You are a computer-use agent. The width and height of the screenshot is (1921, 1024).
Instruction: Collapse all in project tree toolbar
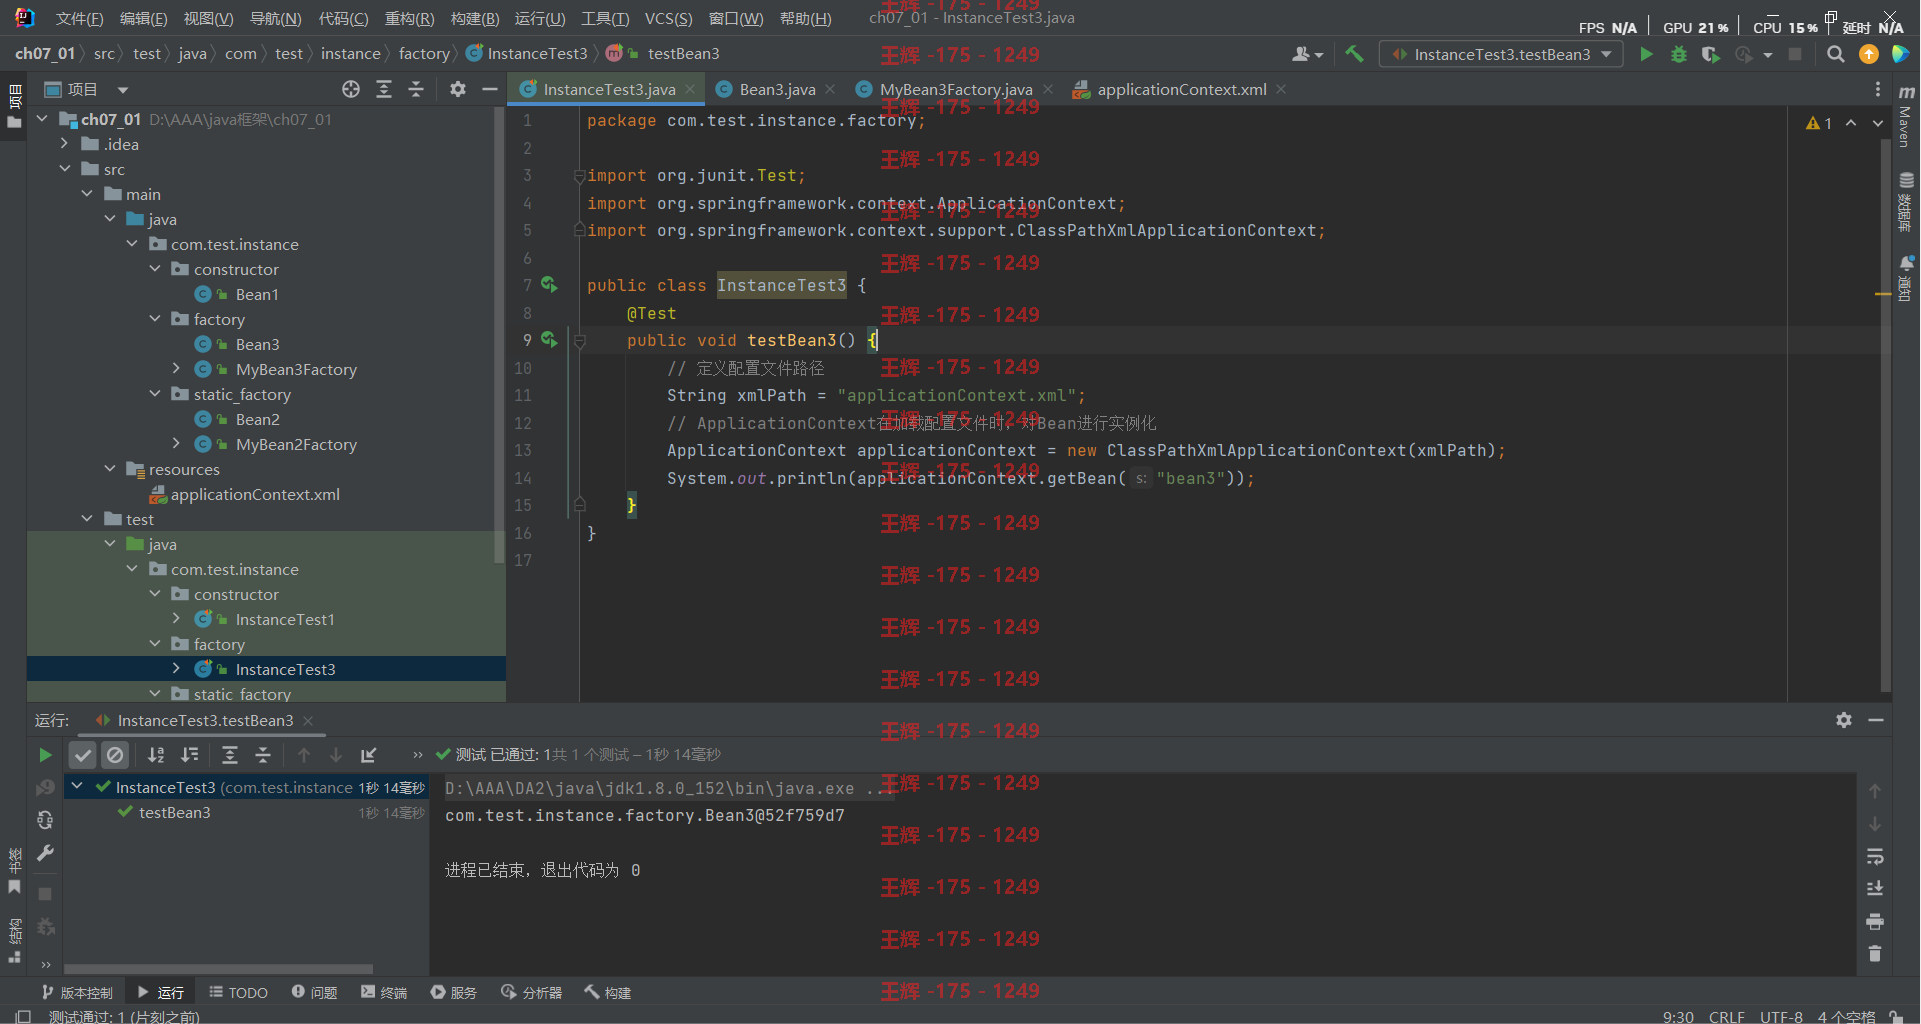click(x=416, y=90)
